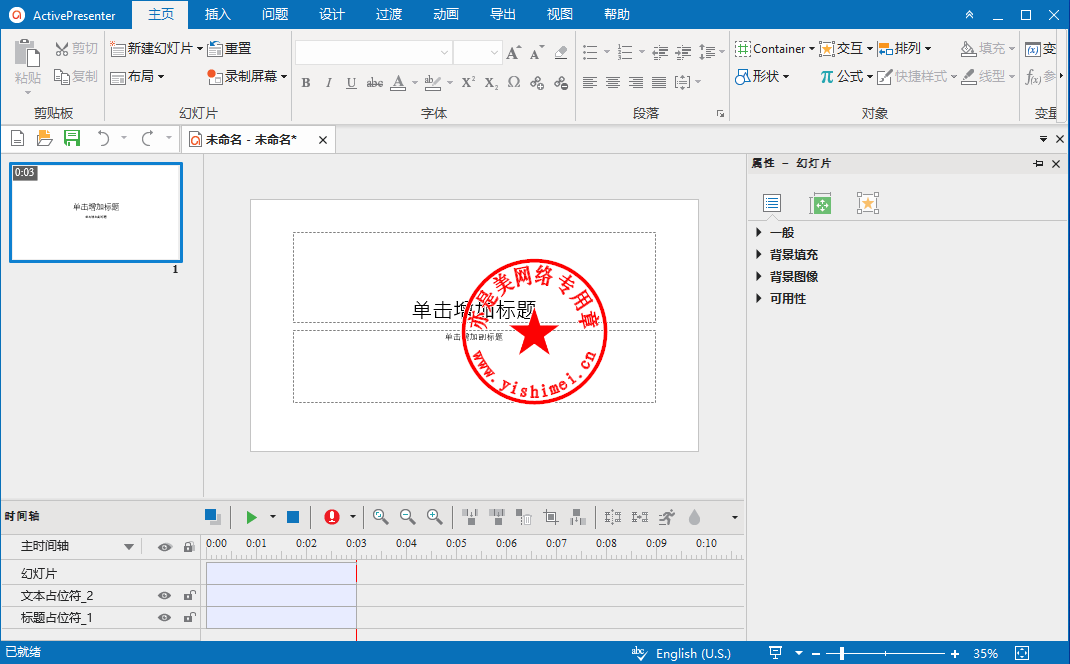The height and width of the screenshot is (664, 1070).
Task: Decrease the font size
Action: 537,53
